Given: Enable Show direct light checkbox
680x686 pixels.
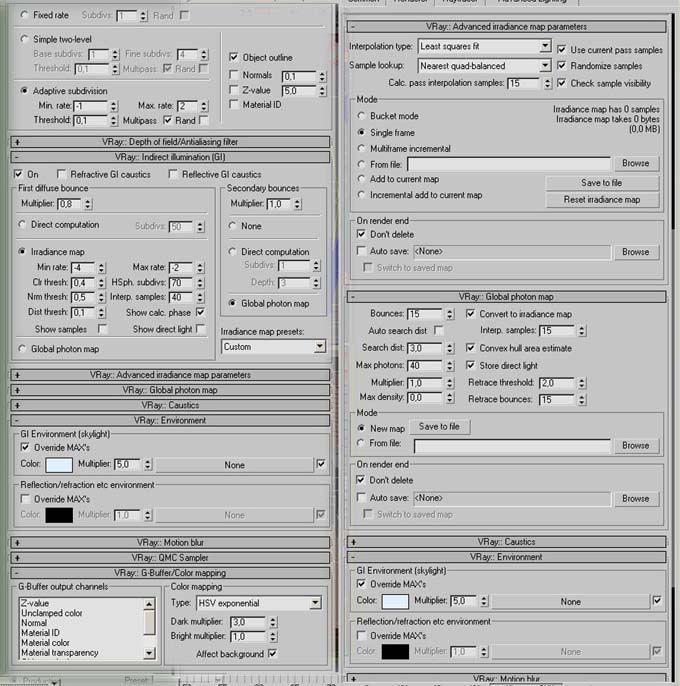Looking at the screenshot, I should (200, 329).
